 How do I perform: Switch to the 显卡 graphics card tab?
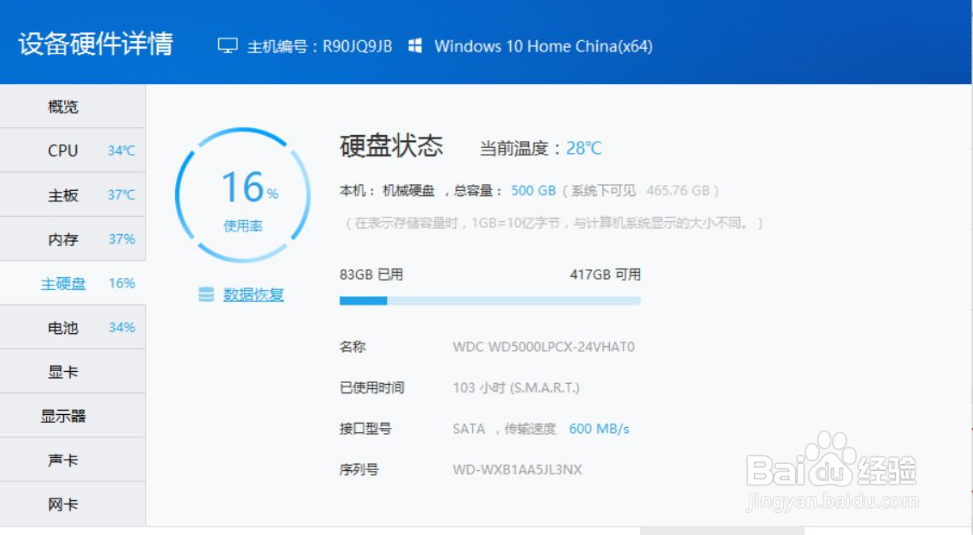point(73,371)
